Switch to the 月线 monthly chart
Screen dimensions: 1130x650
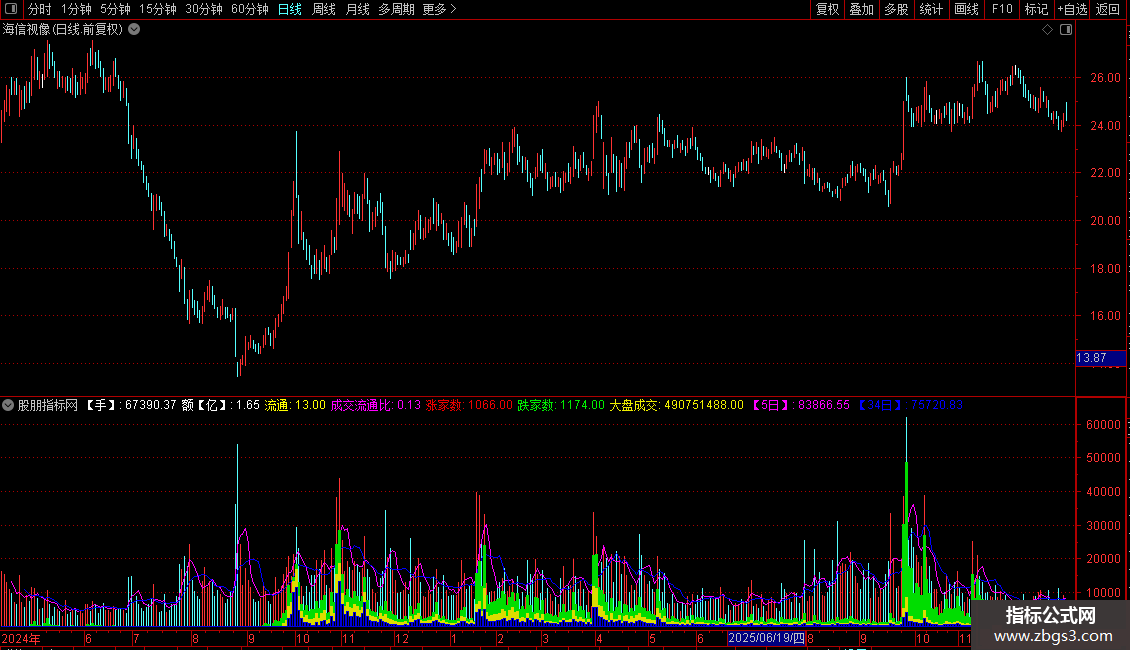357,9
